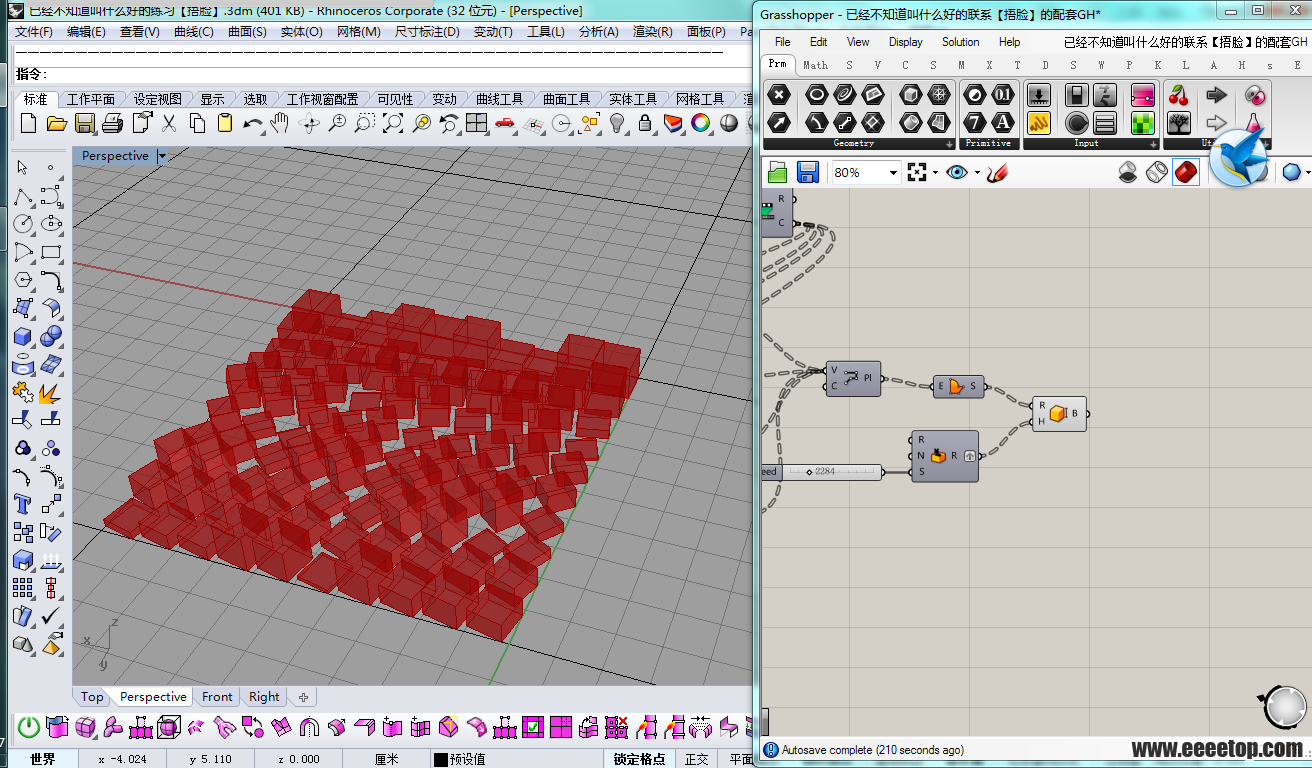Switch to the Math component tab
Viewport: 1312px width, 768px height.
(x=816, y=65)
